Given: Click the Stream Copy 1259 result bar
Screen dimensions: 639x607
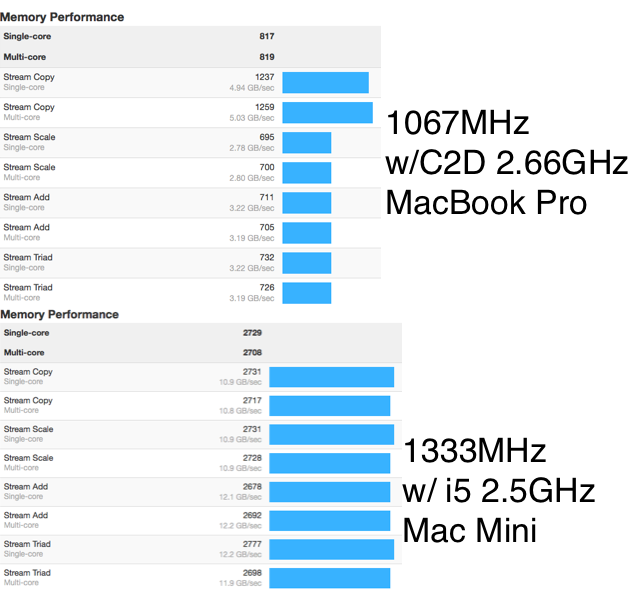Looking at the screenshot, I should [x=328, y=113].
